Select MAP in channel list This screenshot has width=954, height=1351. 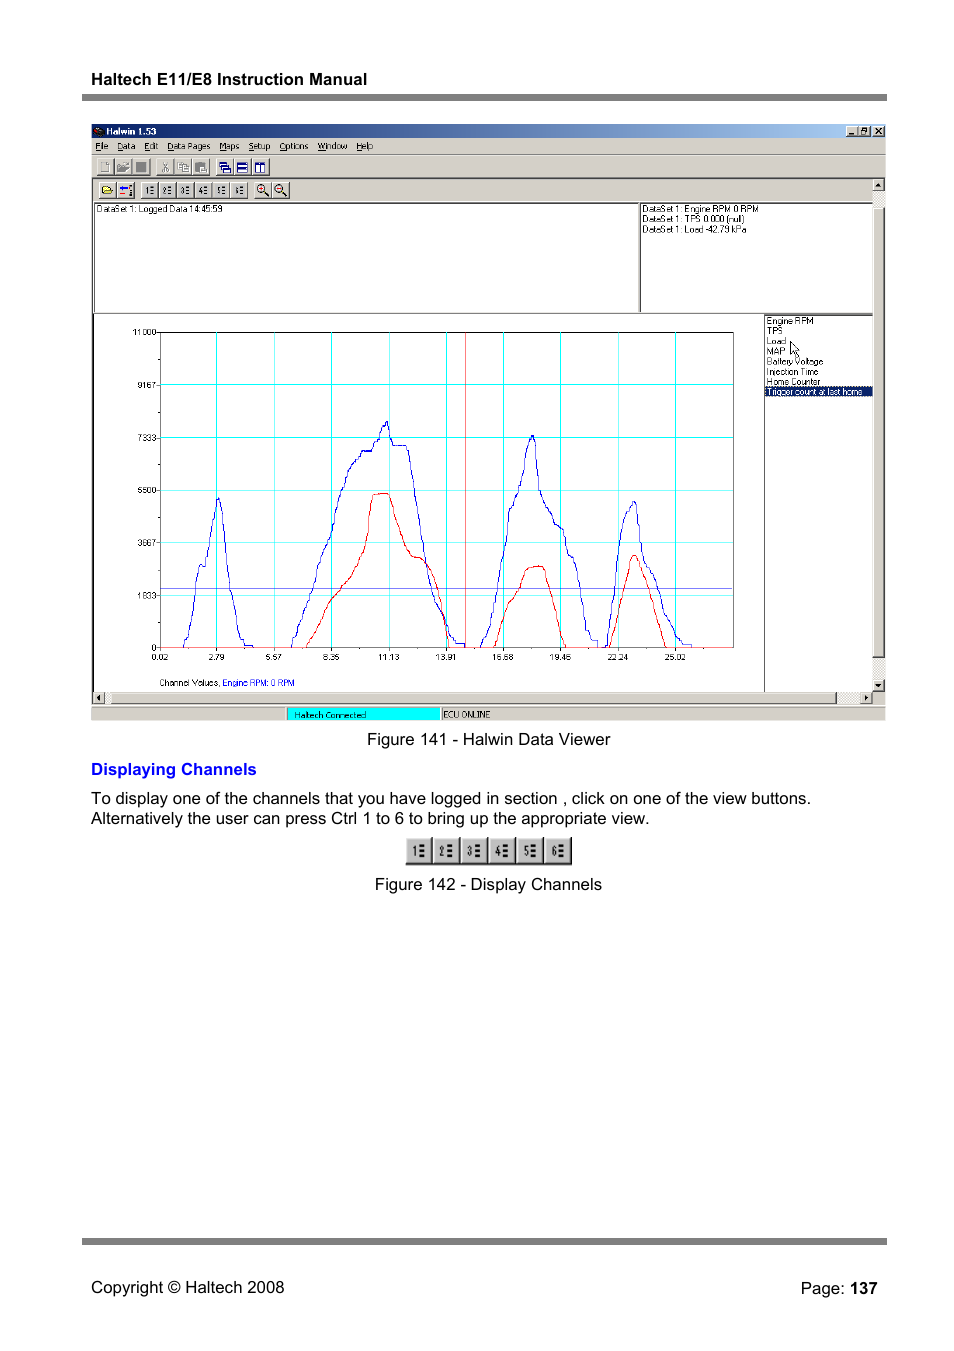pos(776,351)
